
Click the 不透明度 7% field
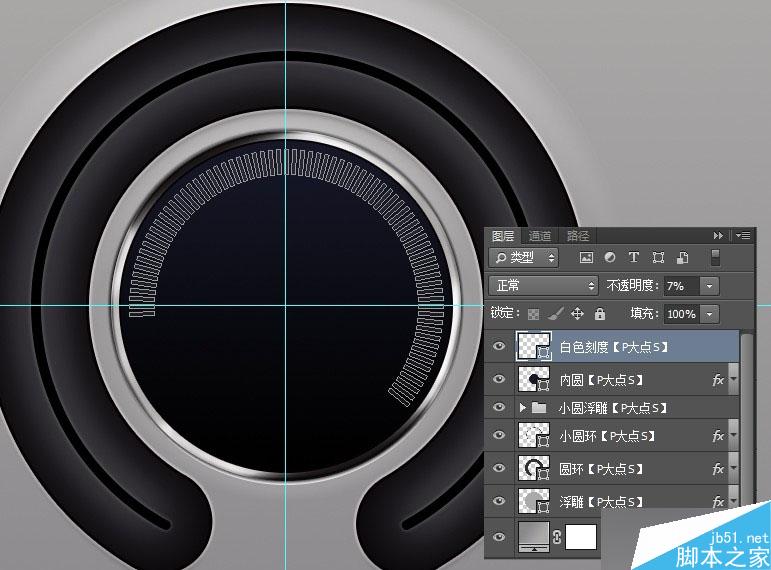coord(682,286)
